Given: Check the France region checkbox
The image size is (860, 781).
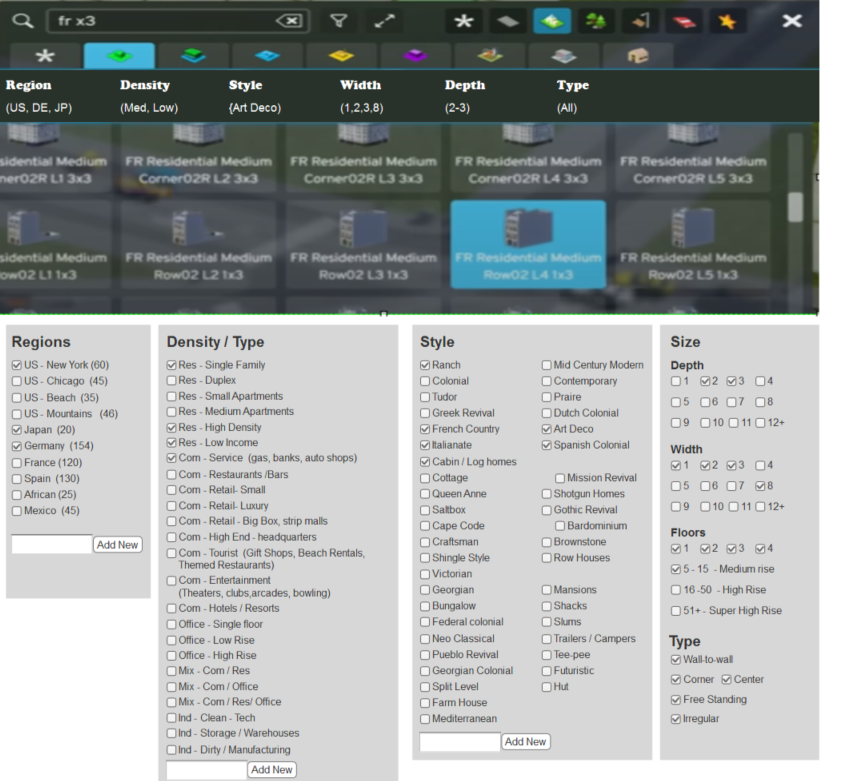Looking at the screenshot, I should (x=17, y=463).
